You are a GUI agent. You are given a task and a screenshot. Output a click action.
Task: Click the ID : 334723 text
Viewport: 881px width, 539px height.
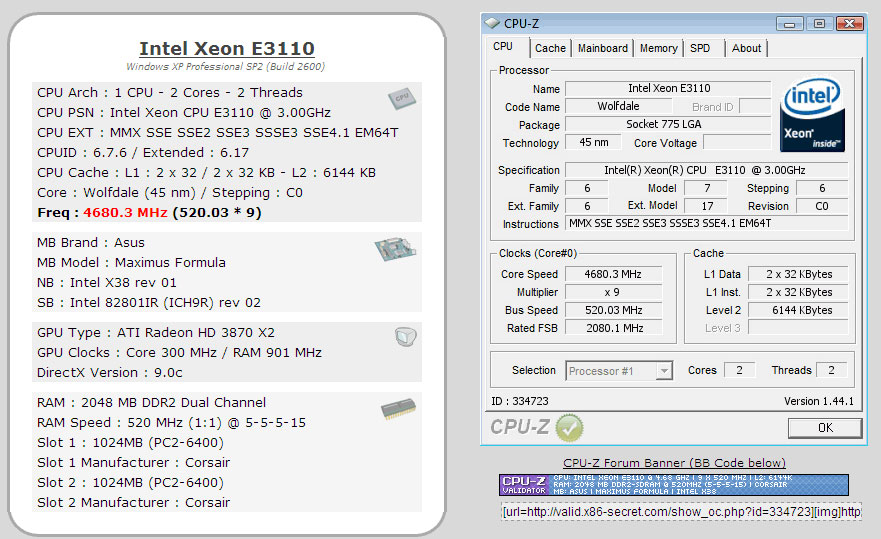pos(520,401)
